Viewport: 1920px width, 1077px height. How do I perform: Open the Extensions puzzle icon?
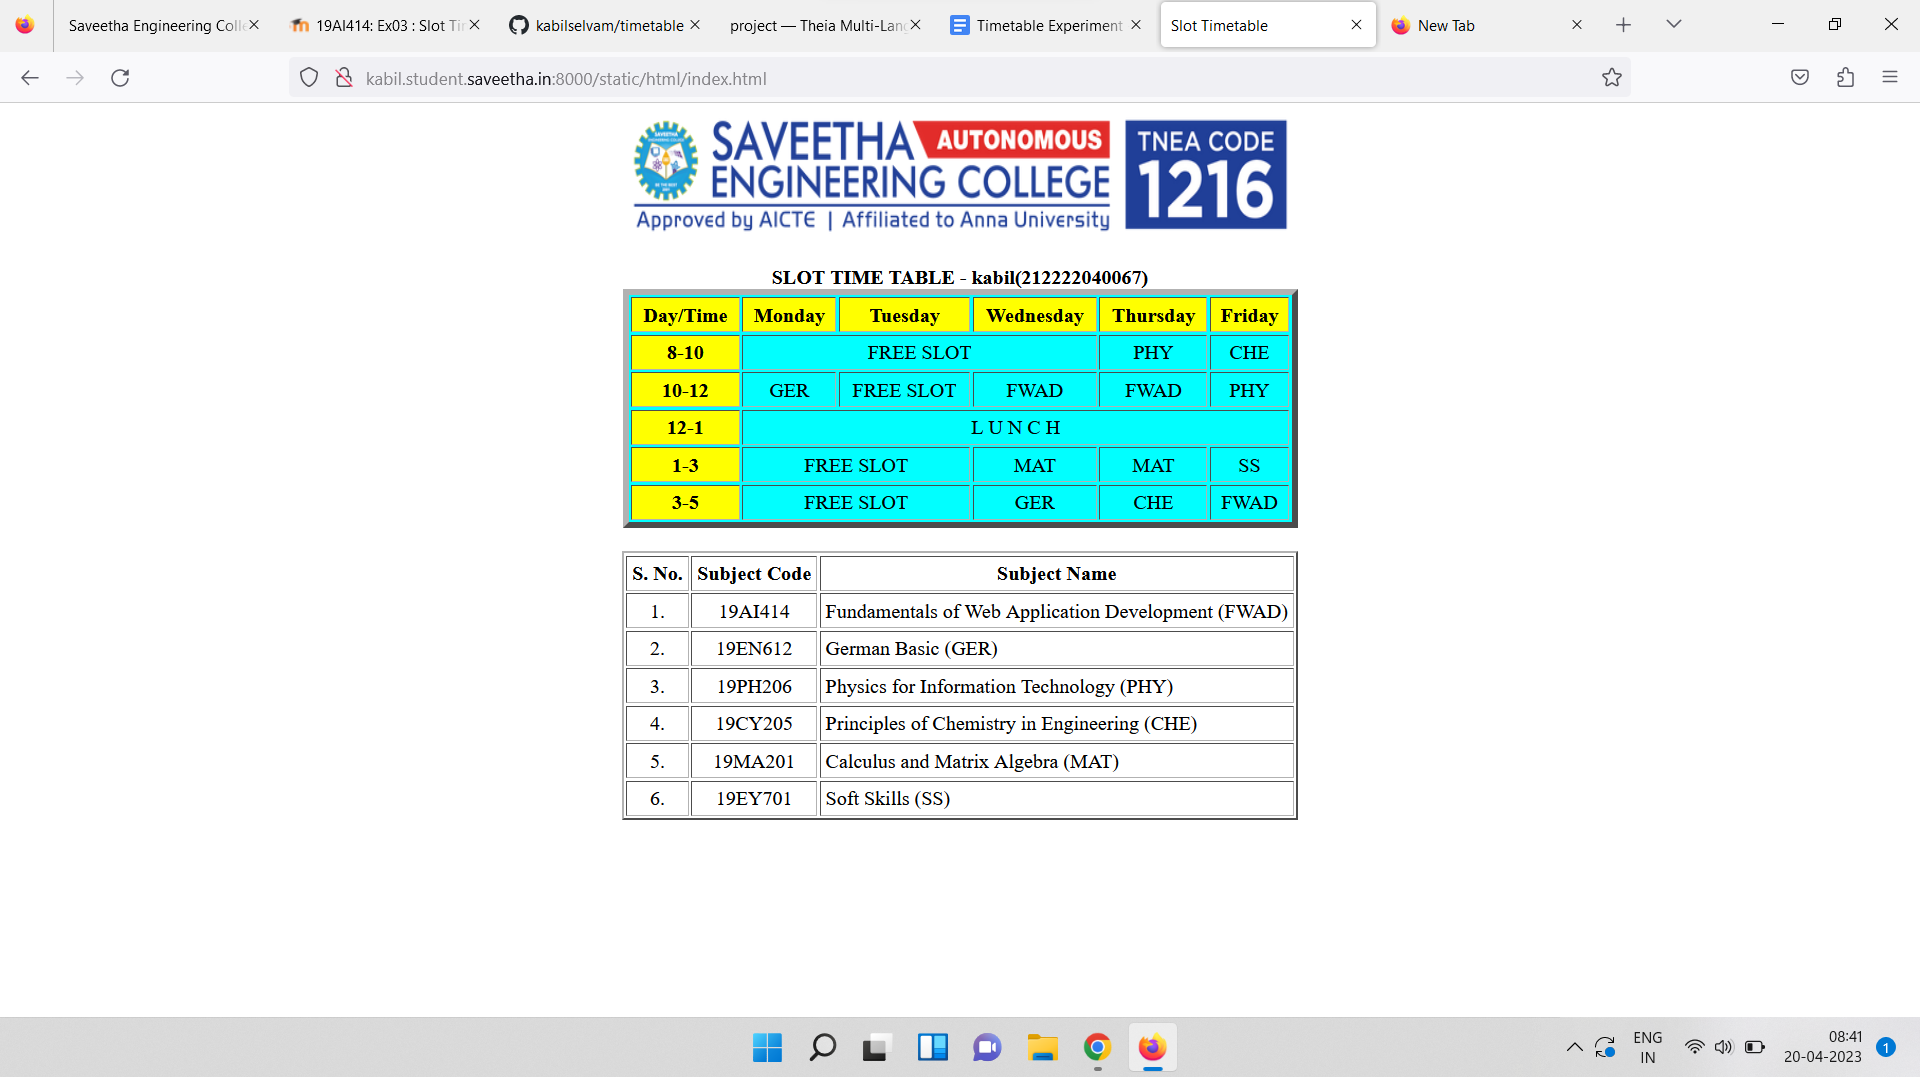point(1846,78)
